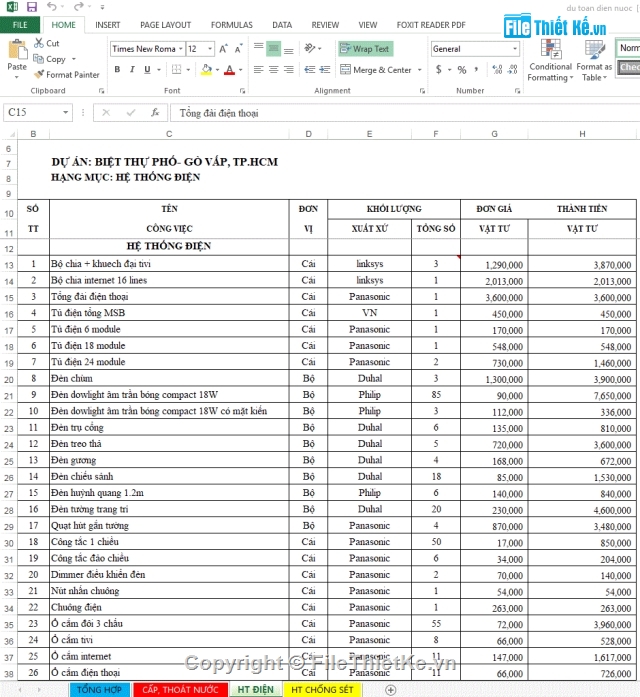Switch to PAGE LAYOUT ribbon tab
The height and width of the screenshot is (697, 640).
pos(165,25)
